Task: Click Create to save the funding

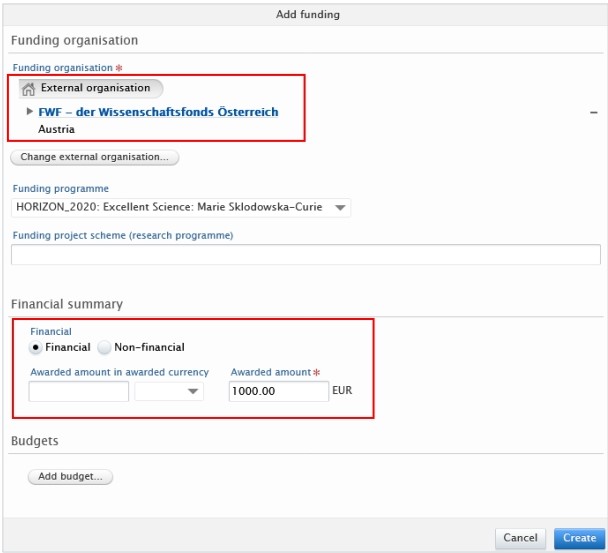Action: click(x=579, y=538)
